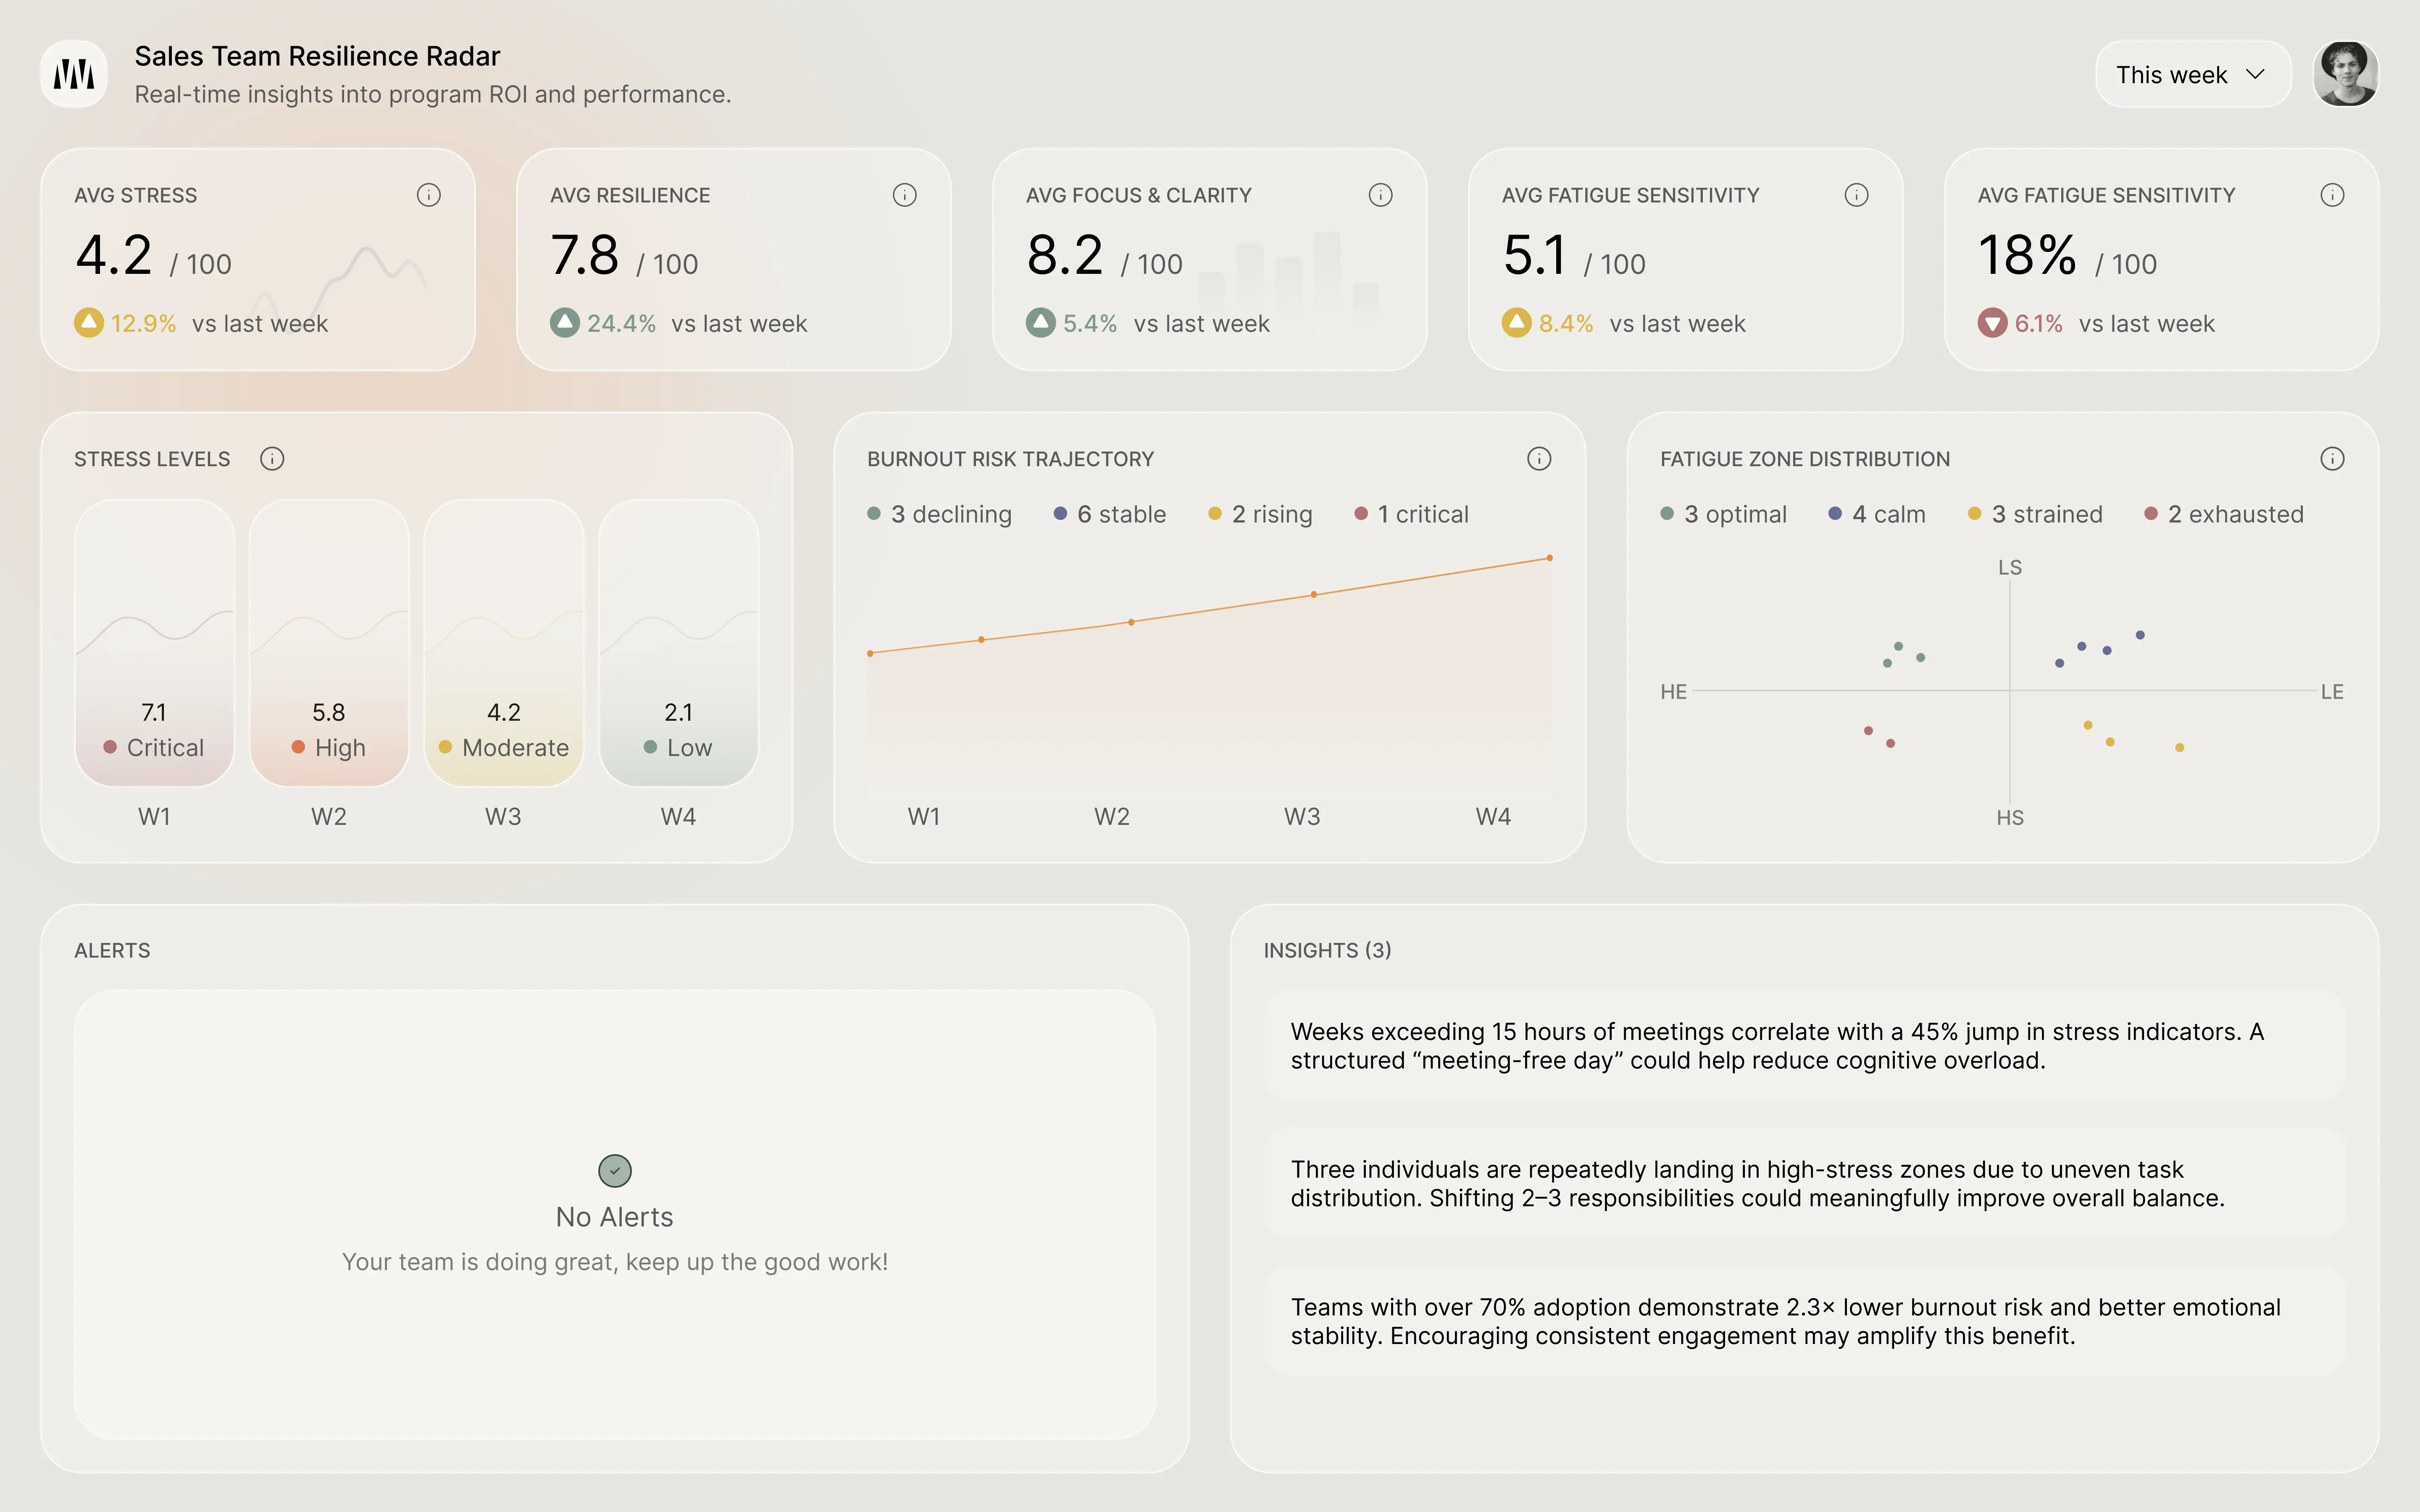
Task: Click the 12.9% up-trend icon
Action: (x=89, y=323)
